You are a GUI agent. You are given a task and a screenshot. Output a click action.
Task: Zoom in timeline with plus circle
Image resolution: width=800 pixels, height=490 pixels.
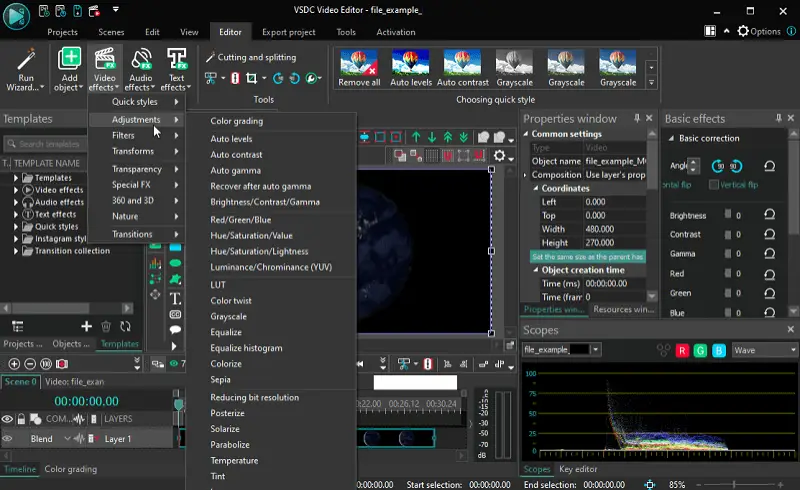pos(14,364)
